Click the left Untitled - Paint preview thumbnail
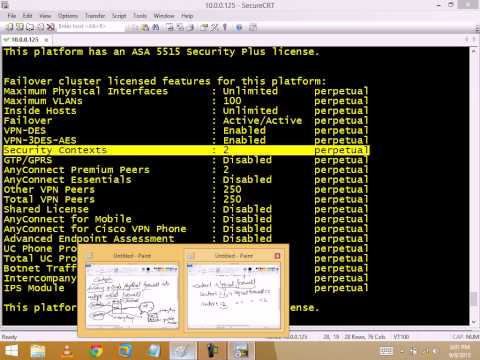480x360 pixels. (132, 295)
